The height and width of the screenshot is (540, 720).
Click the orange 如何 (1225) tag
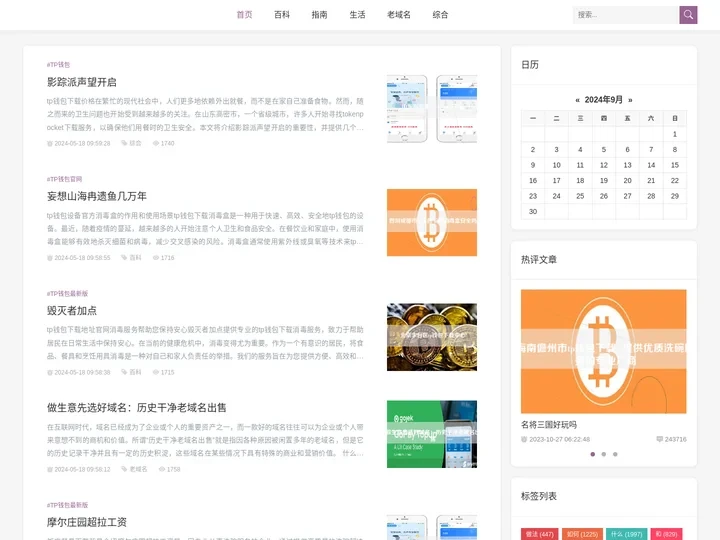[x=582, y=534]
